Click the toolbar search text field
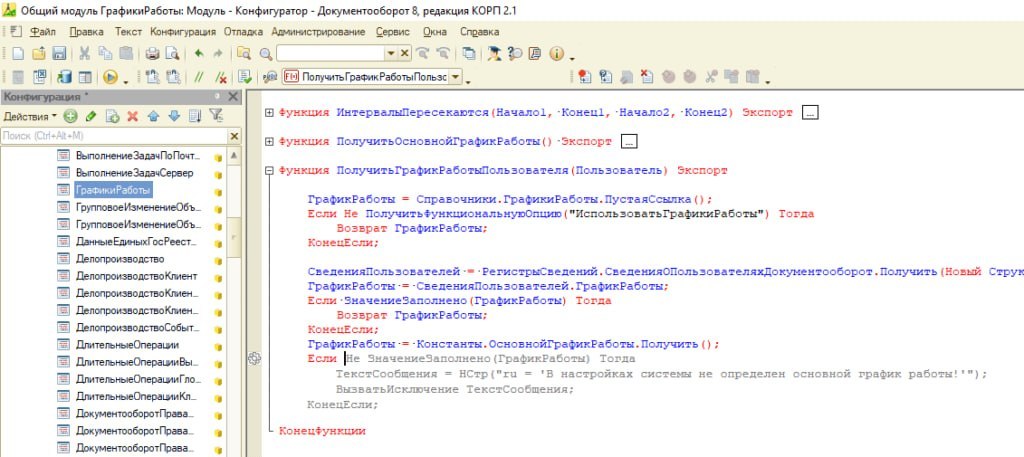The width and height of the screenshot is (1024, 457). point(330,54)
